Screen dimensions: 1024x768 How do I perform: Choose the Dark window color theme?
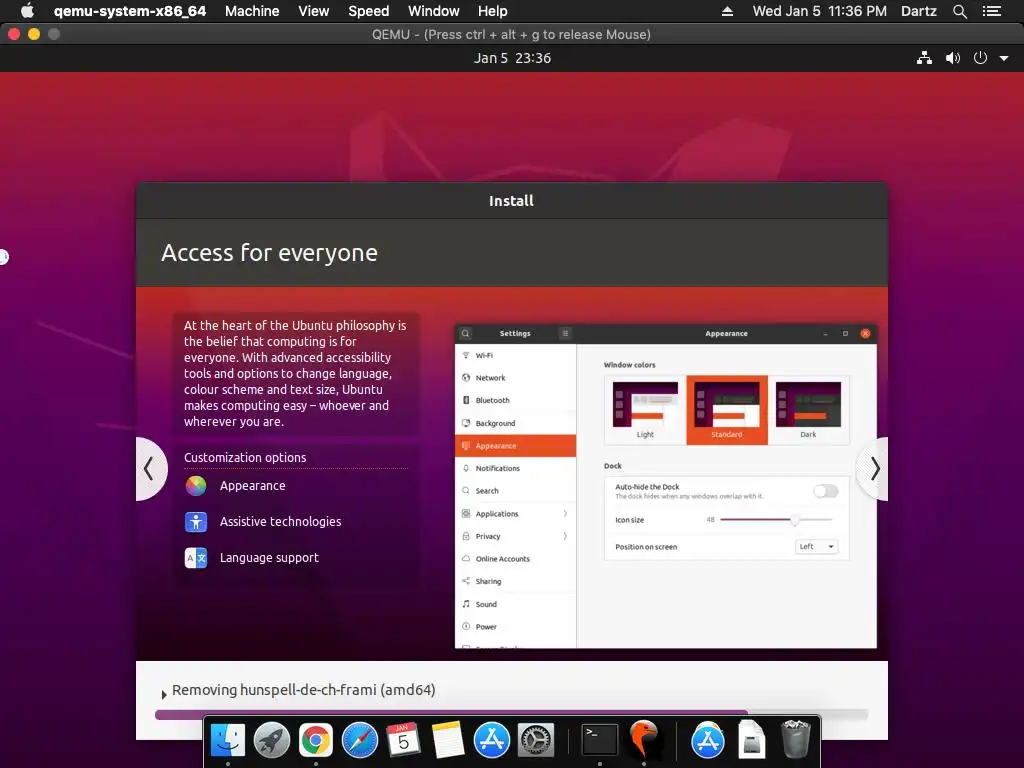[x=808, y=410]
